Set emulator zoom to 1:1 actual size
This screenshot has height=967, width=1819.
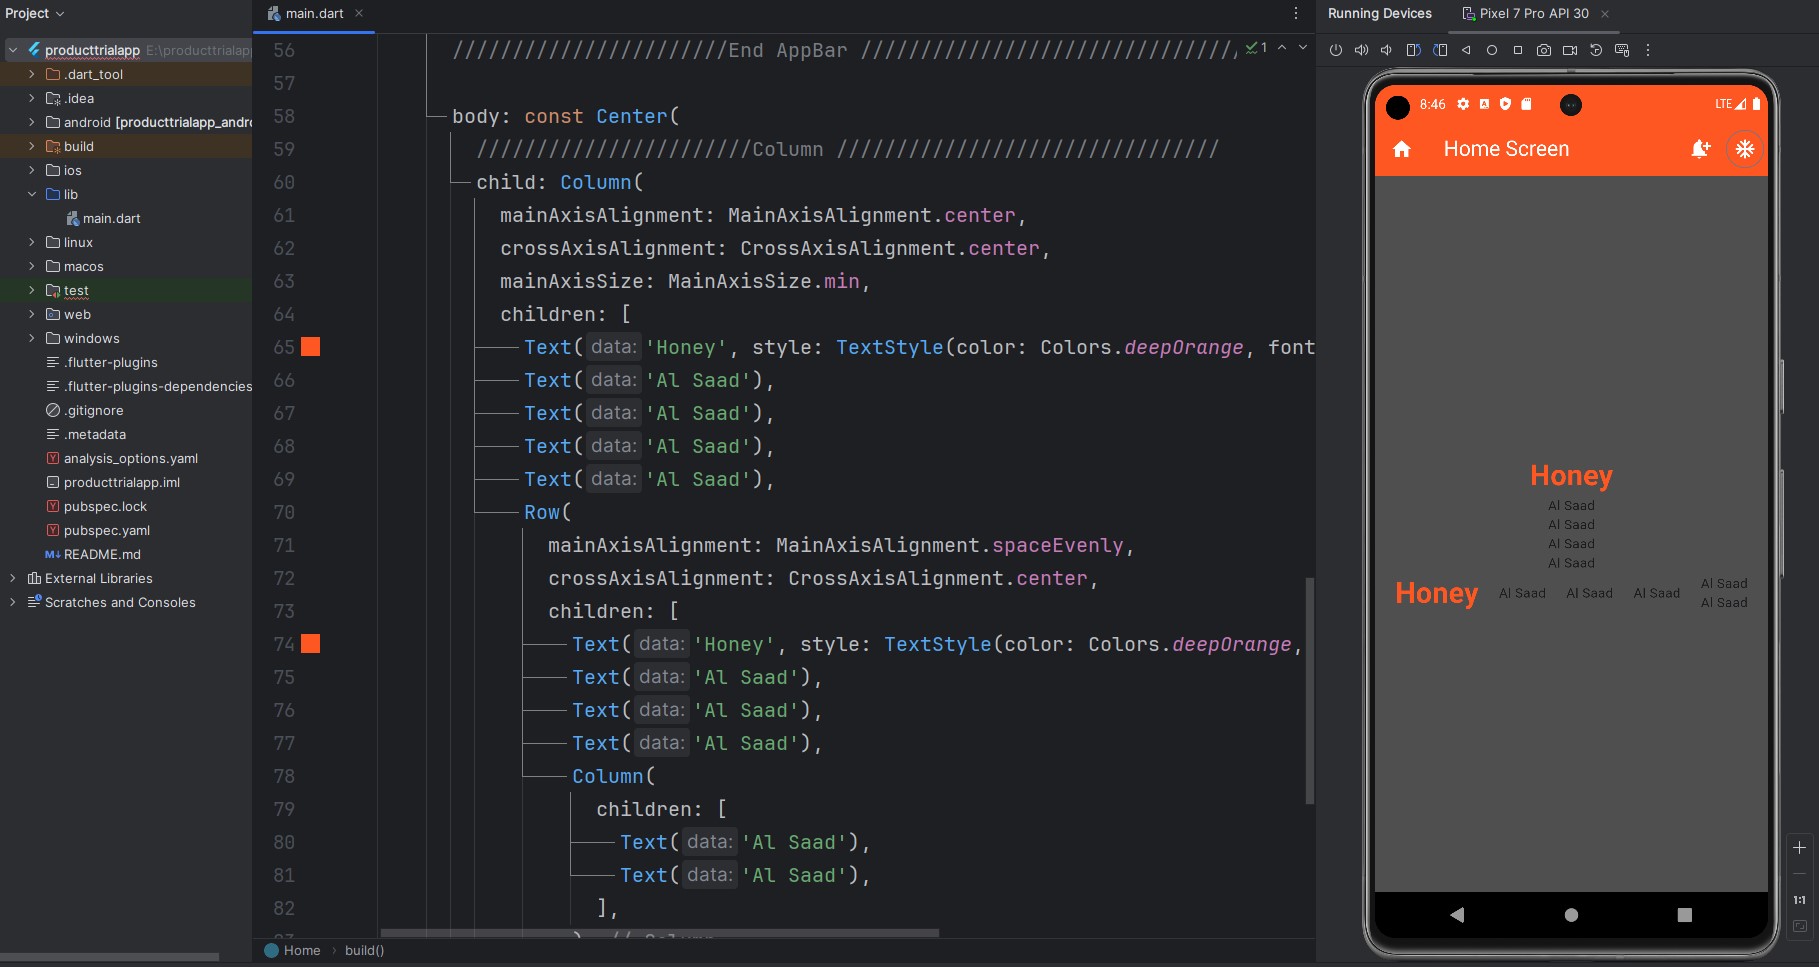click(1799, 900)
